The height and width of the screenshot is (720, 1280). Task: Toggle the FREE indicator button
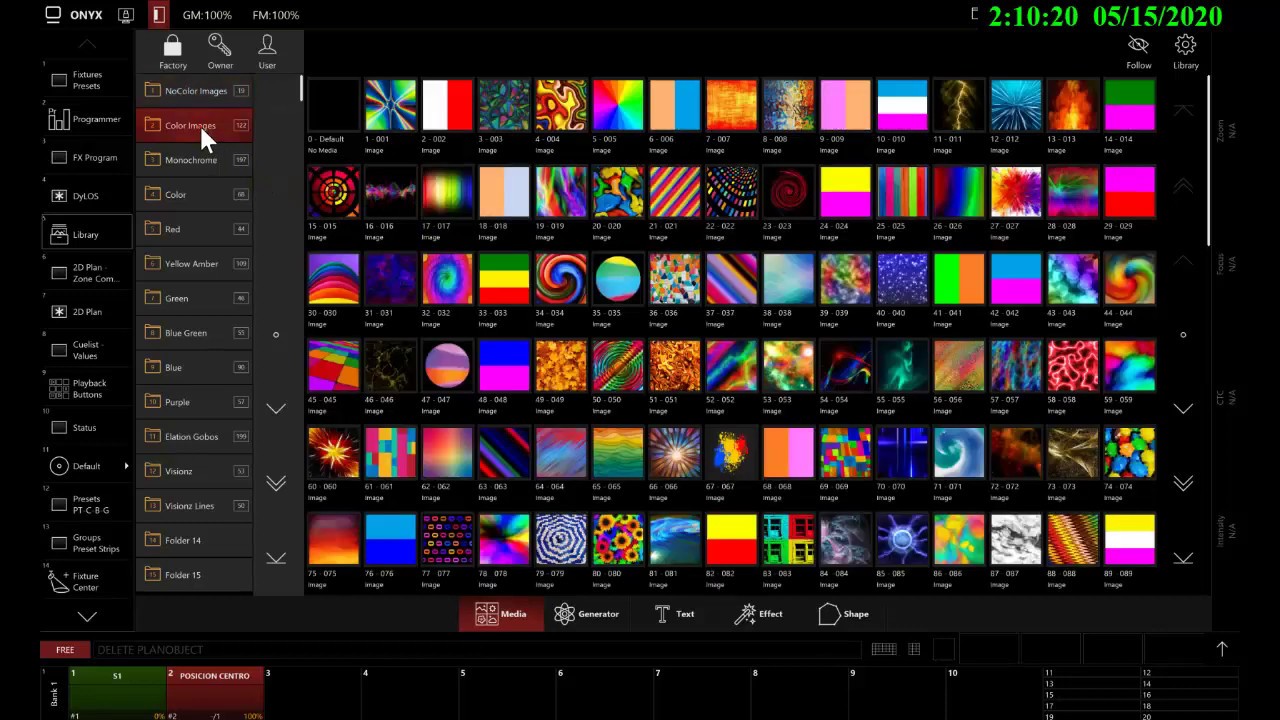coord(65,650)
